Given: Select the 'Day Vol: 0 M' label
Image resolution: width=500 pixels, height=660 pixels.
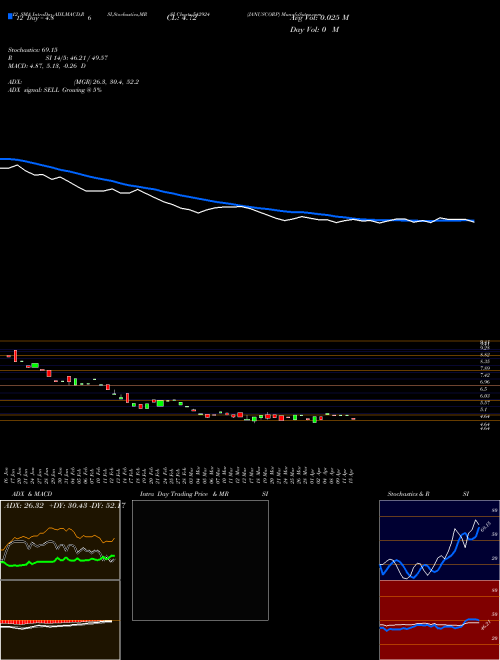Looking at the screenshot, I should [314, 29].
